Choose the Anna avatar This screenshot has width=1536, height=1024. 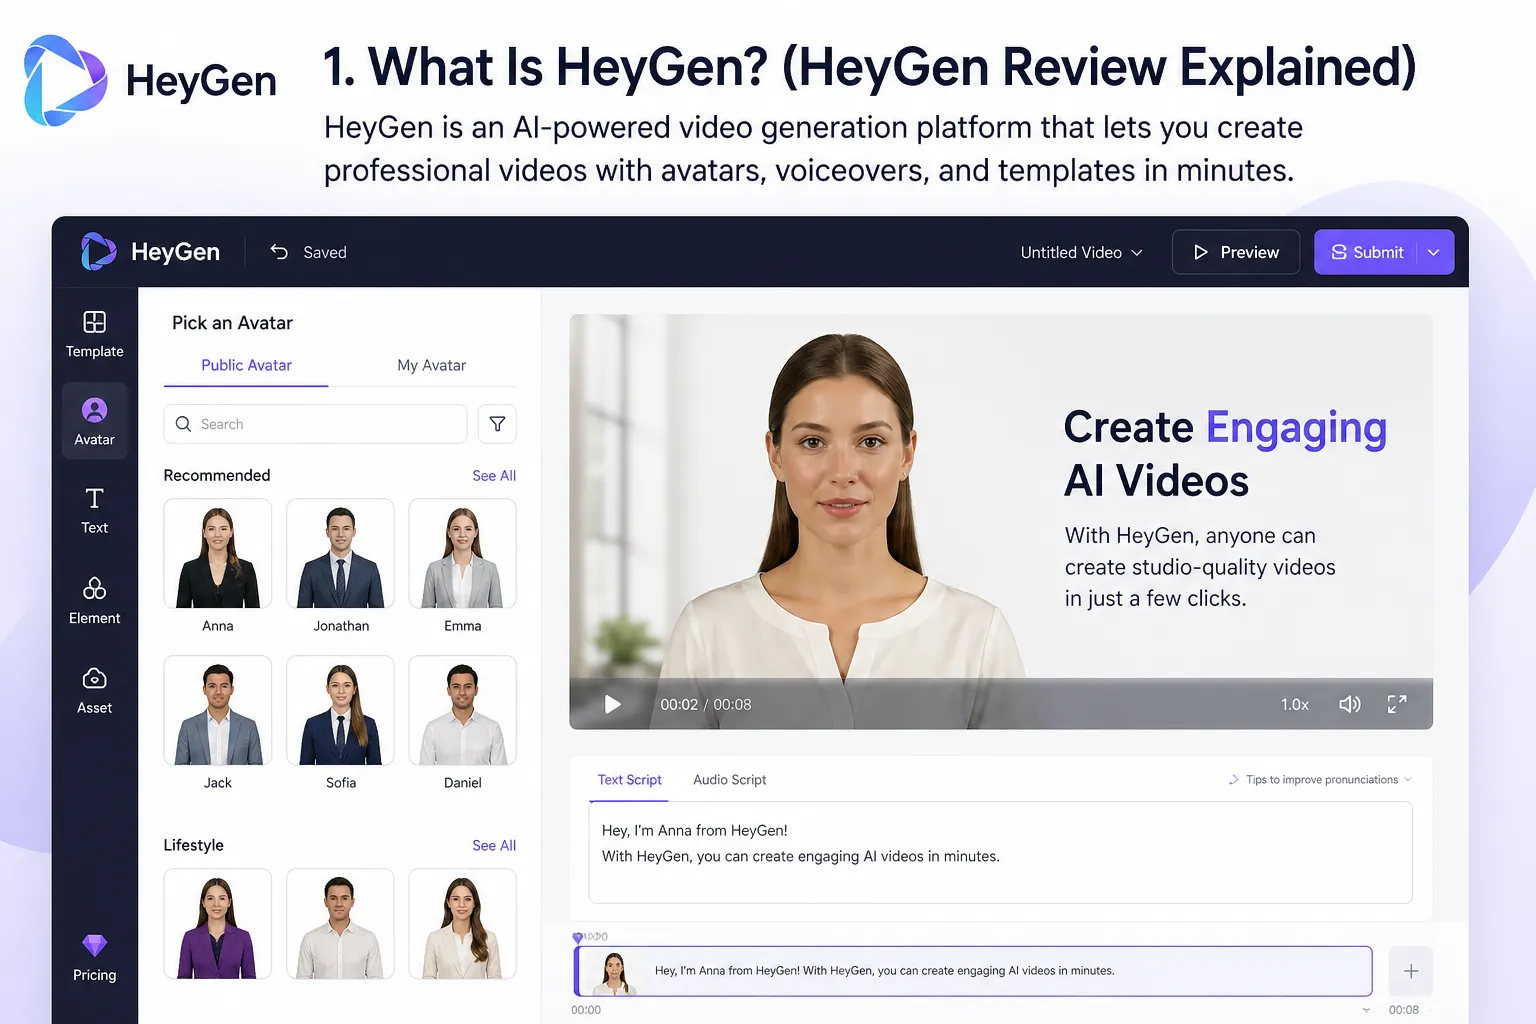coord(218,554)
